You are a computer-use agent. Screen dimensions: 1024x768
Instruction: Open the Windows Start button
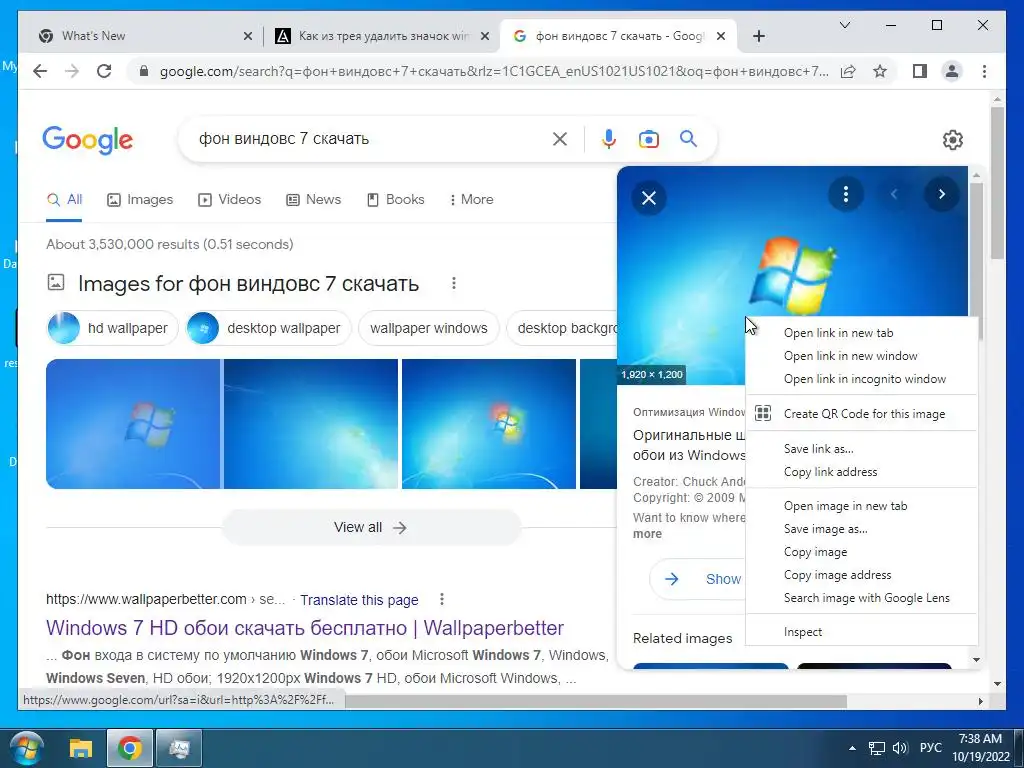click(x=25, y=748)
